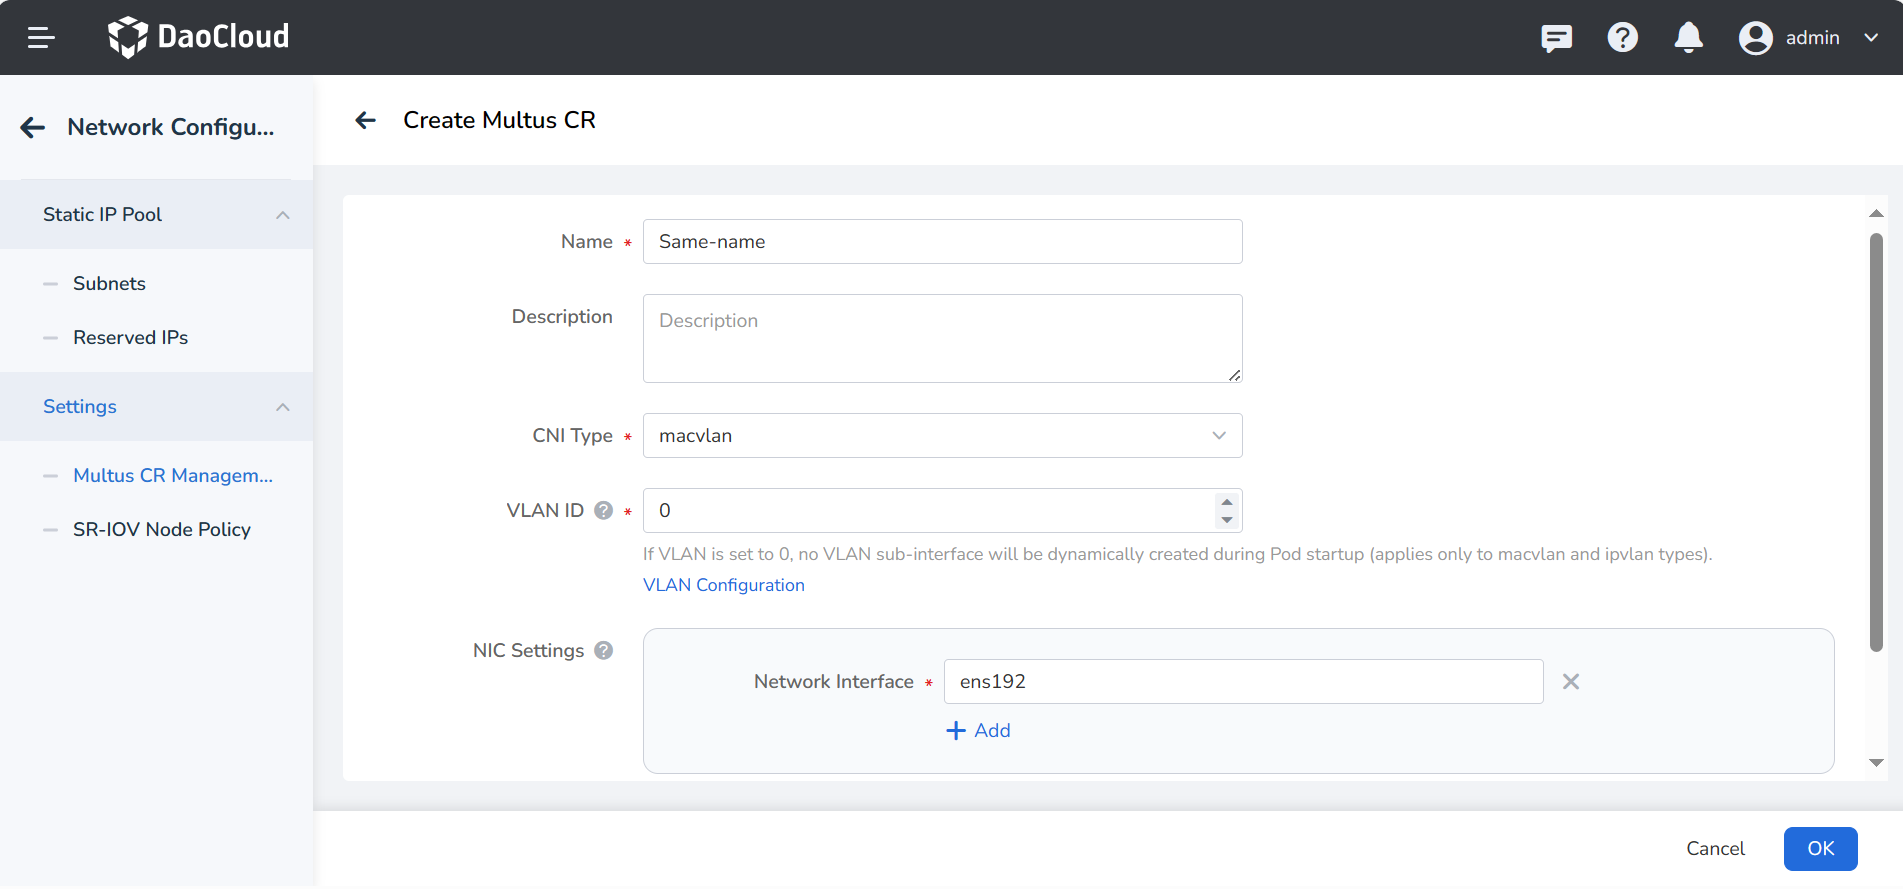Remove the ens192 network interface entry

pos(1570,681)
